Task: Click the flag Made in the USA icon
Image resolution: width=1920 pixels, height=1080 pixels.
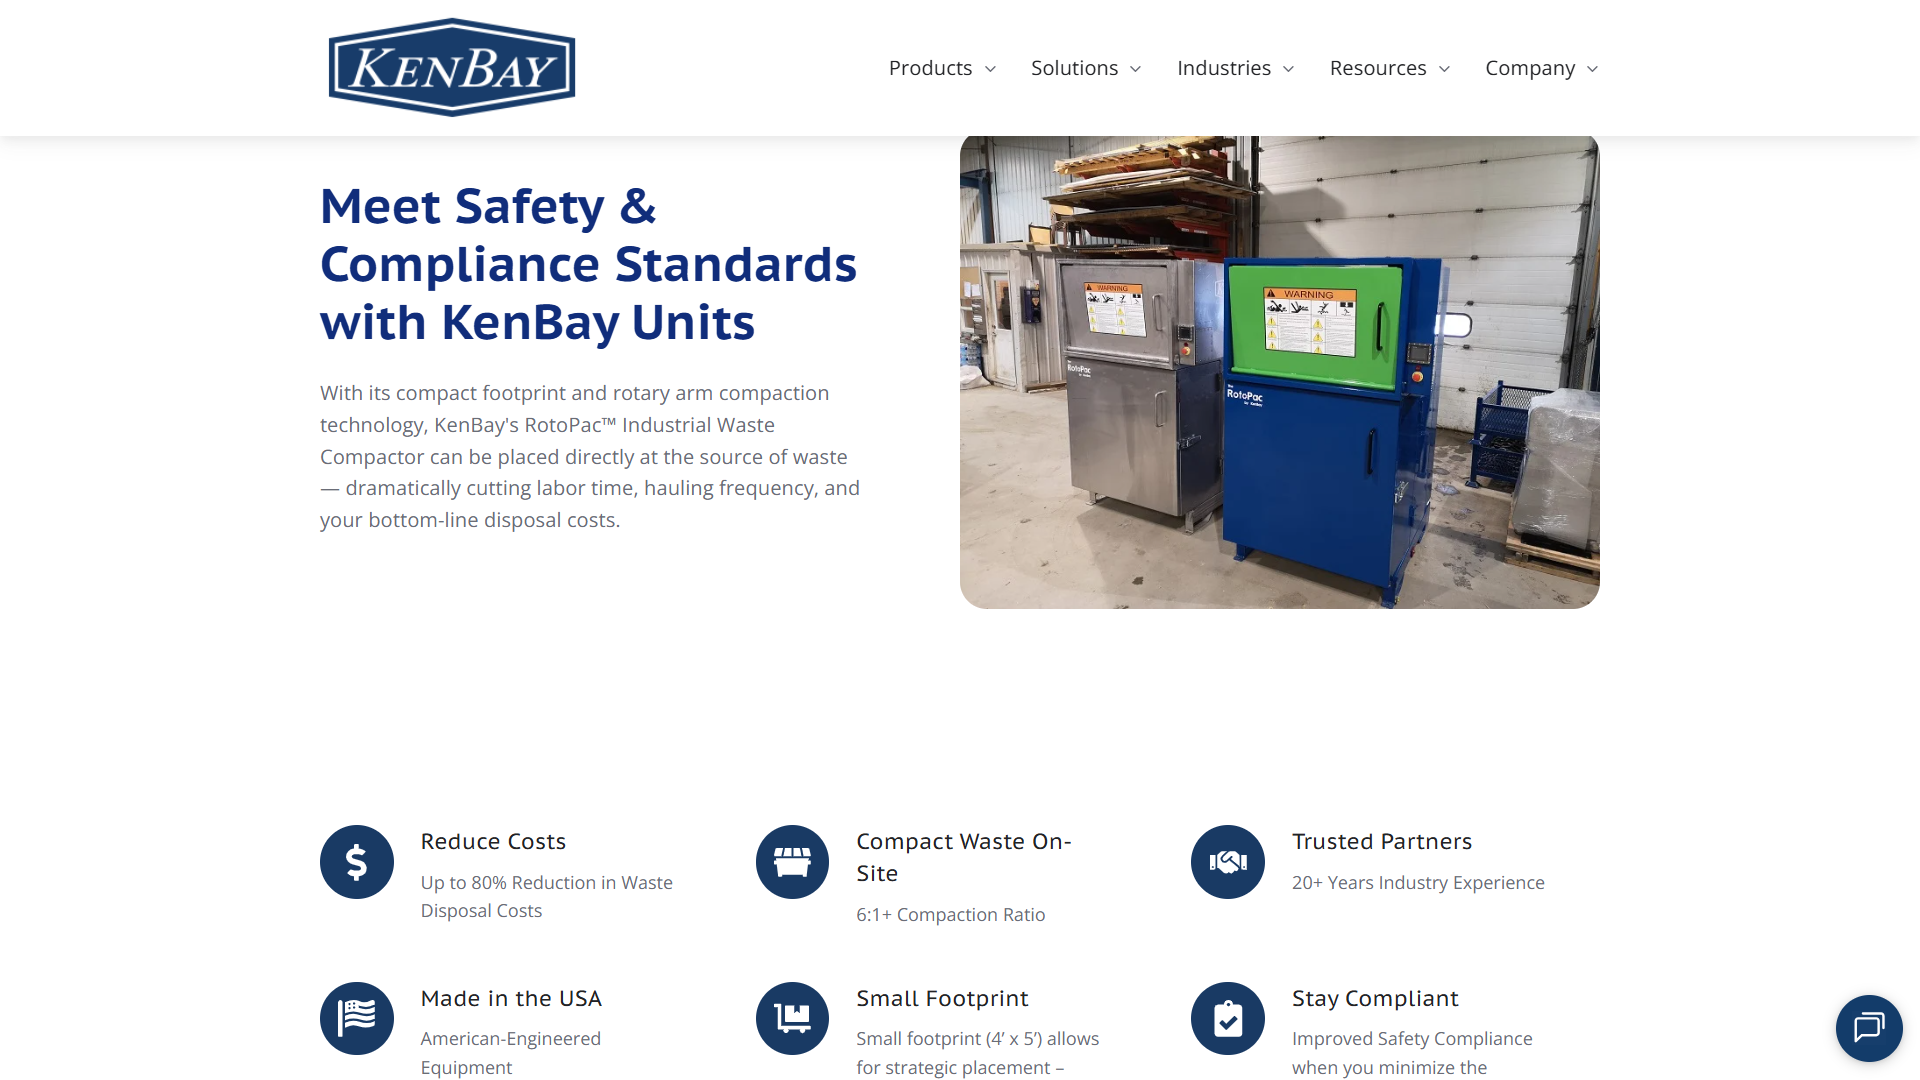Action: pos(357,1018)
